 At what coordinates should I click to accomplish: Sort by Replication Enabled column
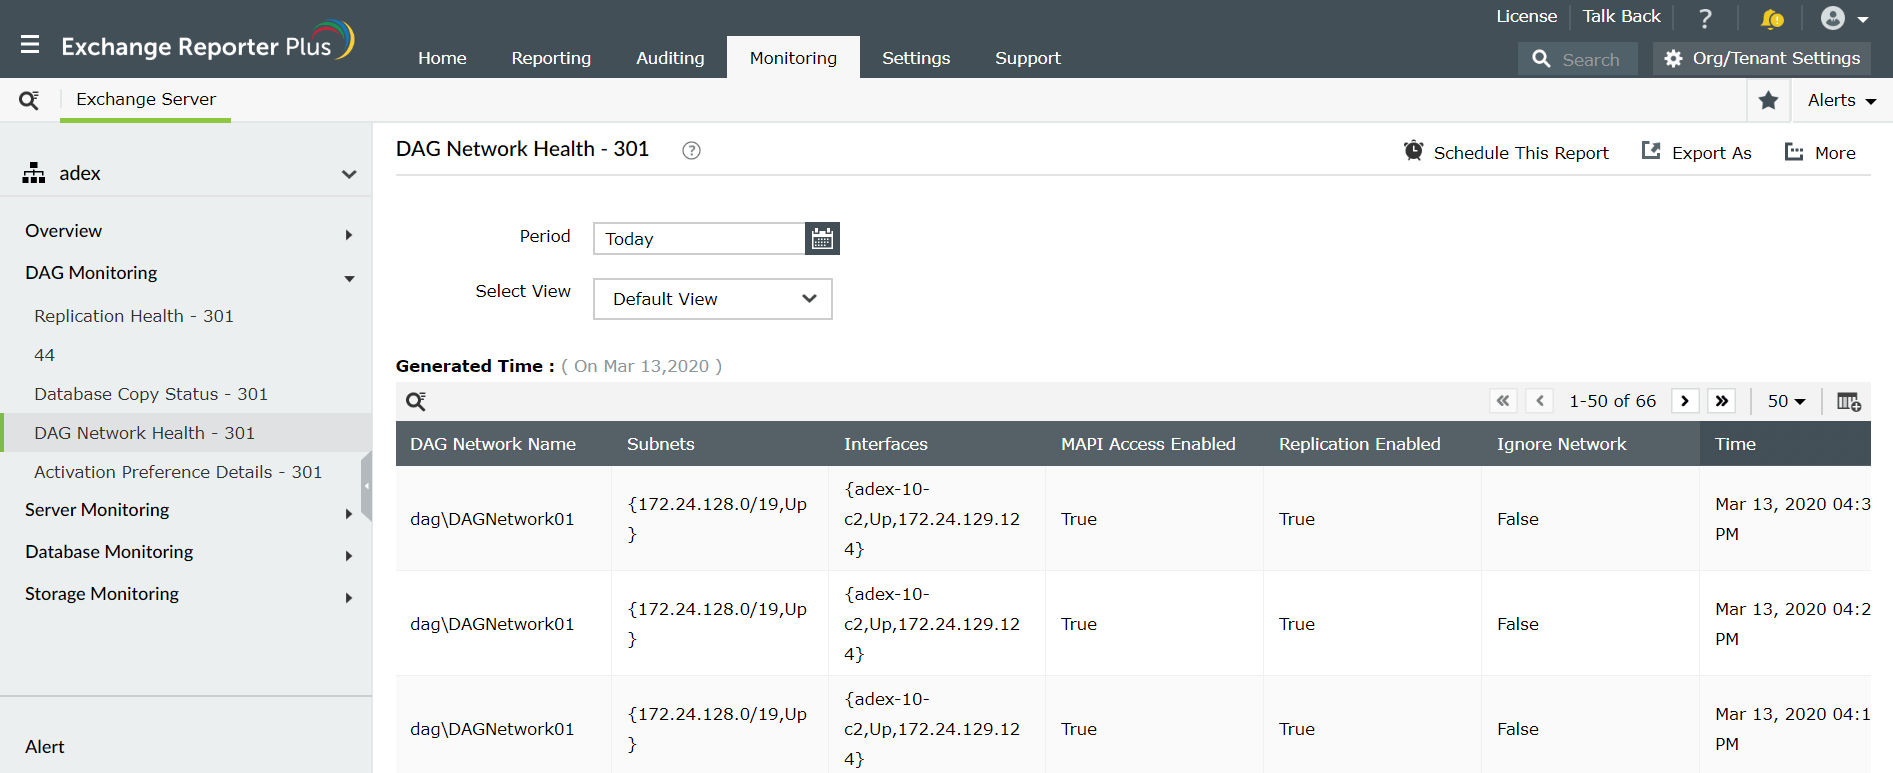(1360, 444)
